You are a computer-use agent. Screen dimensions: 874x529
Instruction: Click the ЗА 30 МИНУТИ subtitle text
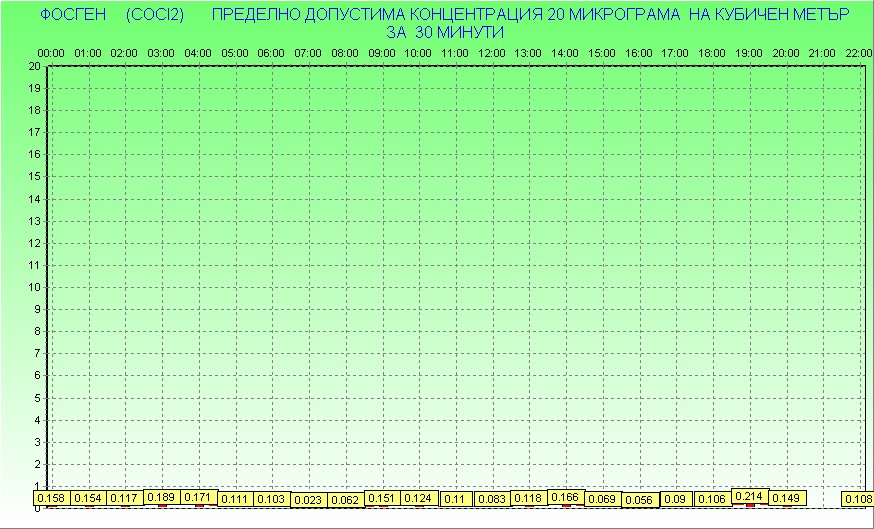point(444,32)
